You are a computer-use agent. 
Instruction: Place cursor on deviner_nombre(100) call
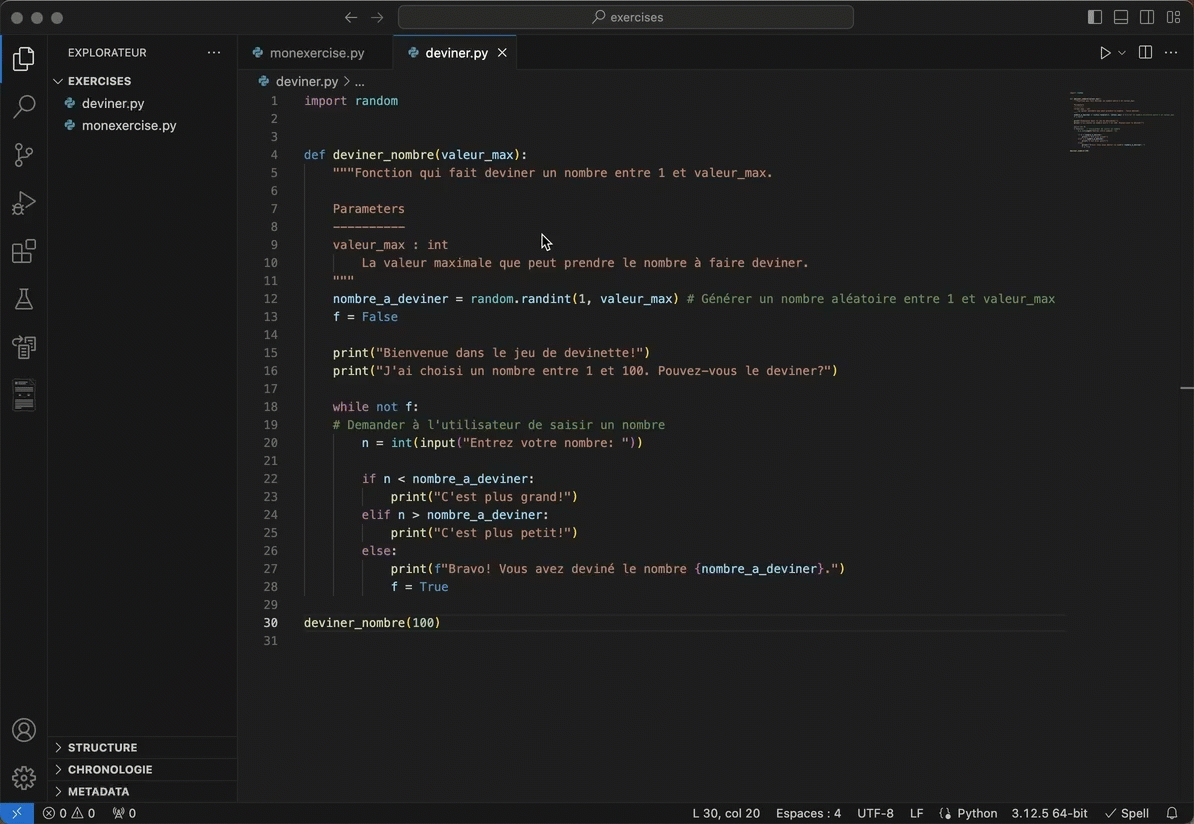coord(372,623)
